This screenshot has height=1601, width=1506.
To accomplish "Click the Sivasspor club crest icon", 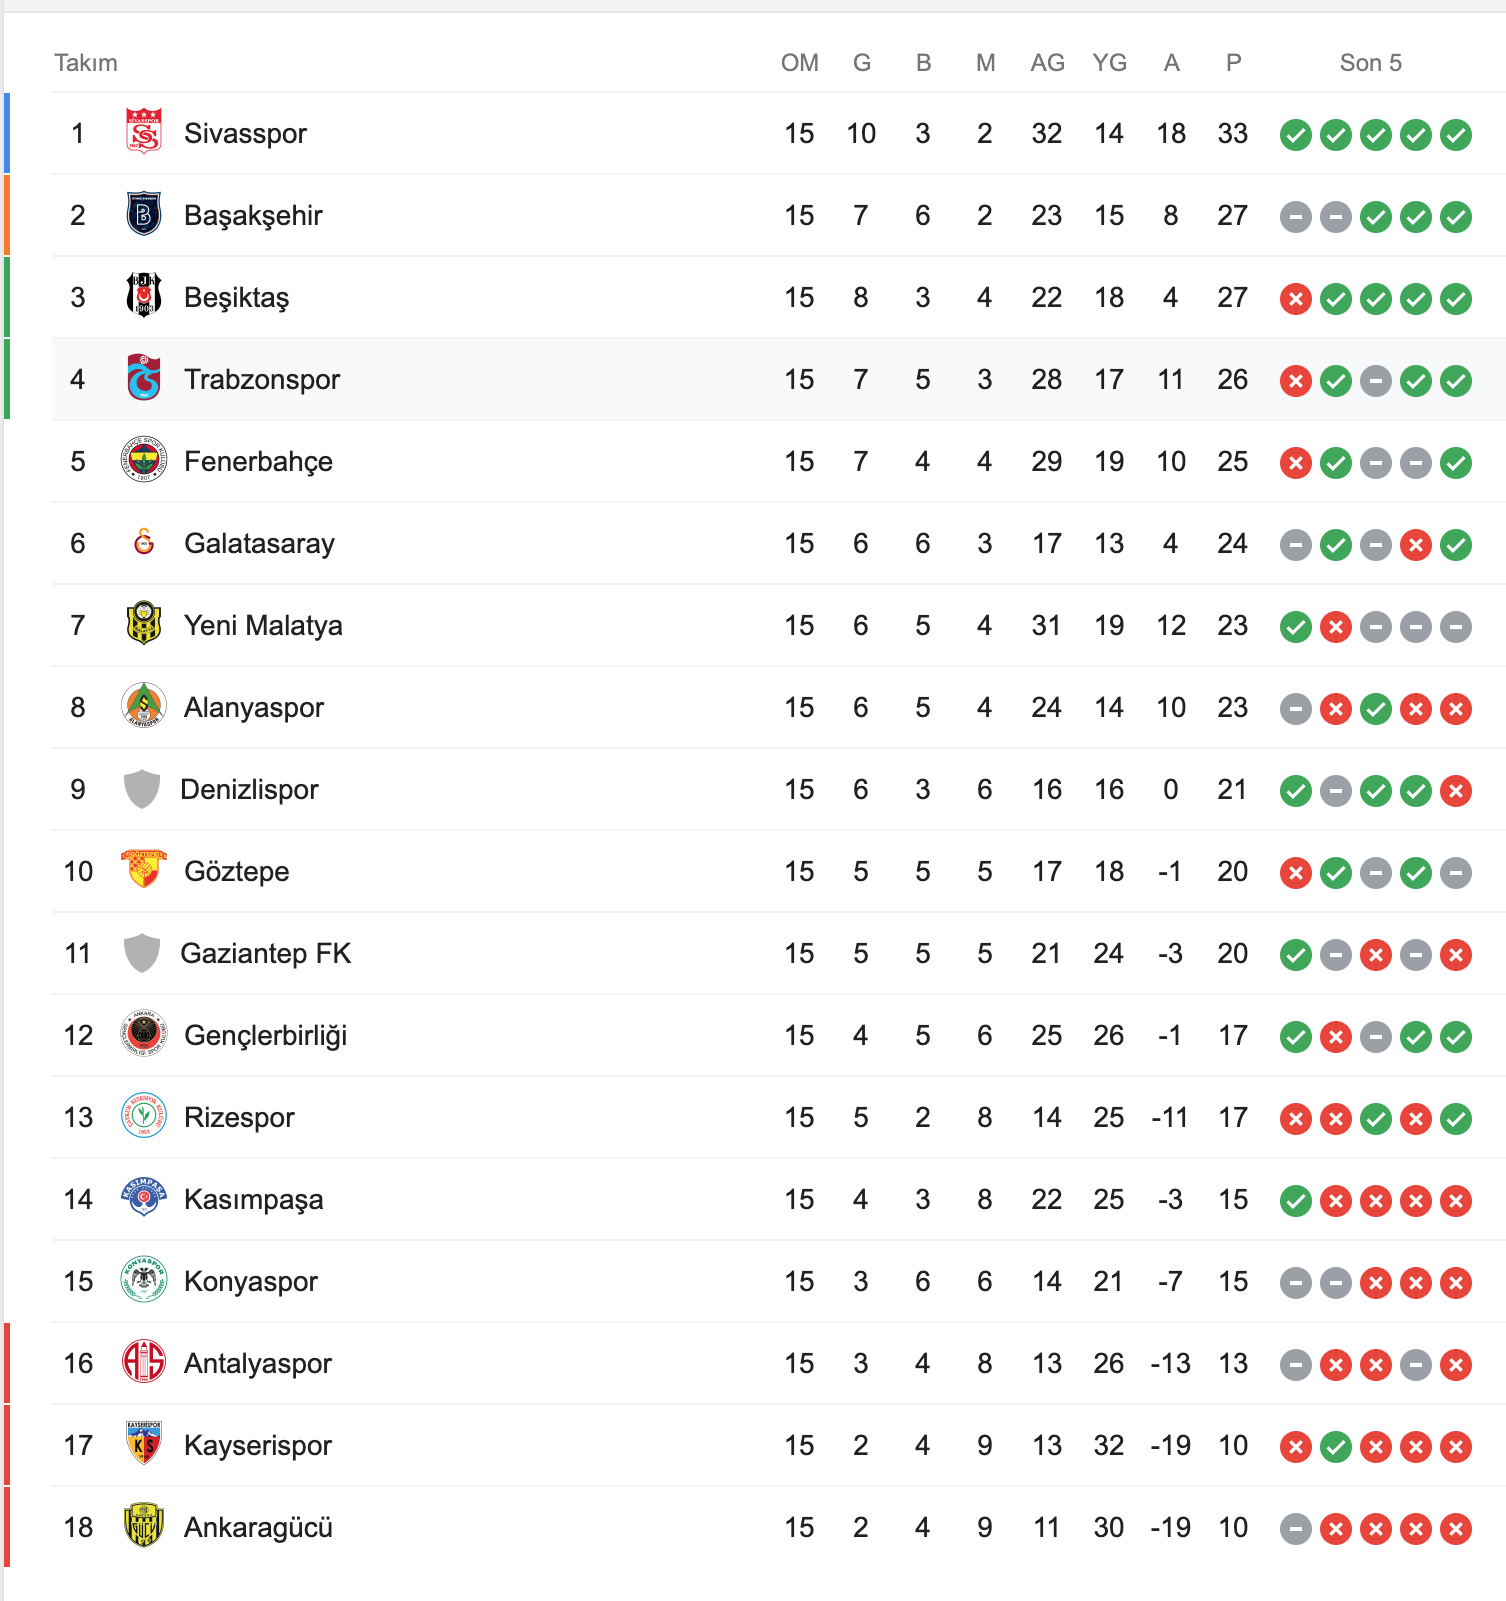I will point(144,133).
